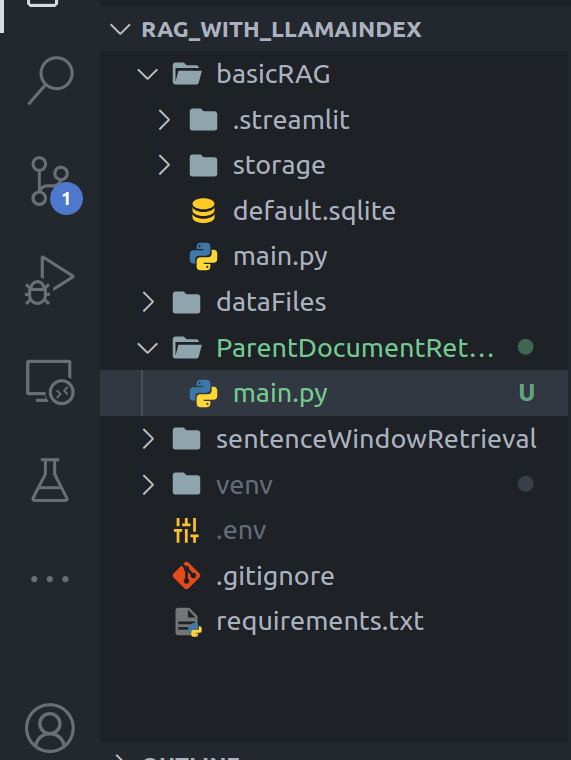Select the ParentDocumentRet... folder label
The width and height of the screenshot is (571, 760).
click(355, 348)
